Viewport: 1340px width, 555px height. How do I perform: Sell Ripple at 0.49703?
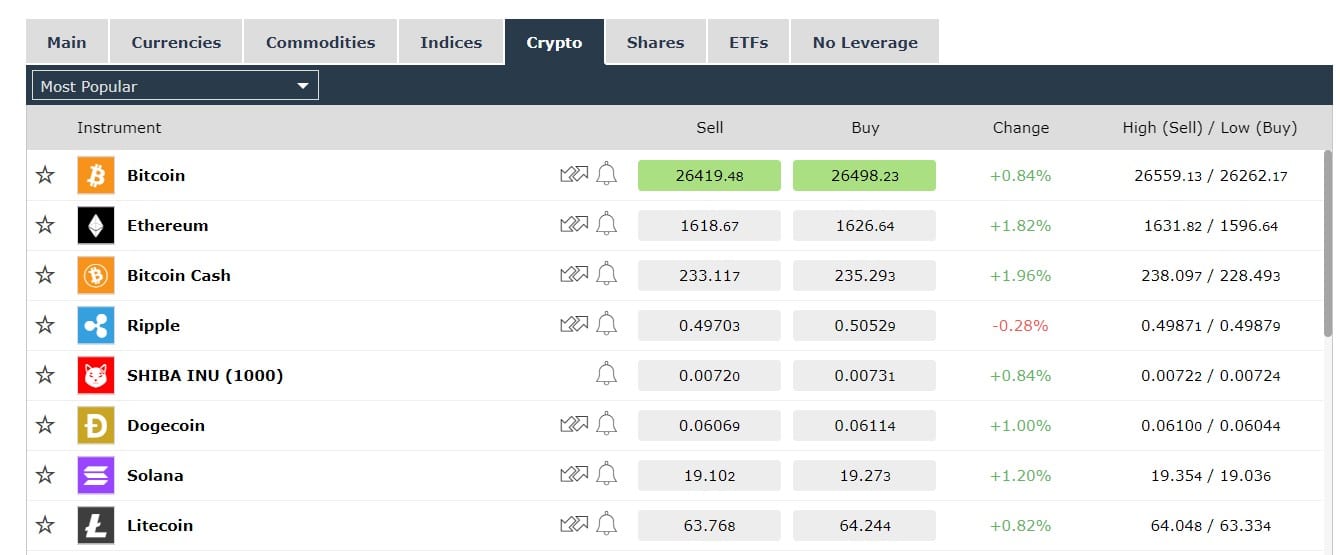(709, 325)
